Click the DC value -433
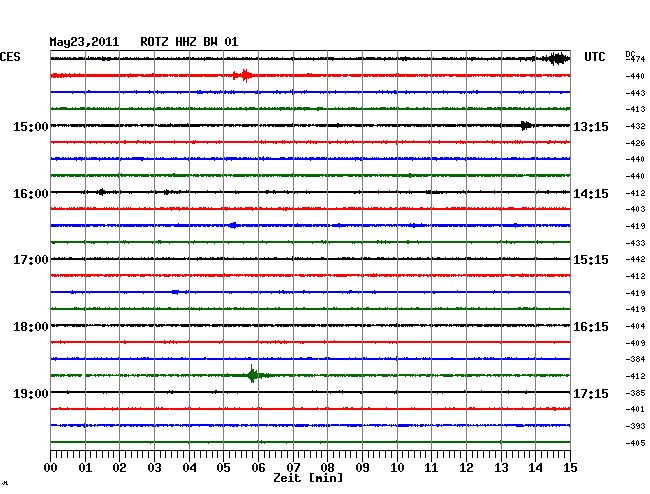This screenshot has width=650, height=494. point(635,243)
